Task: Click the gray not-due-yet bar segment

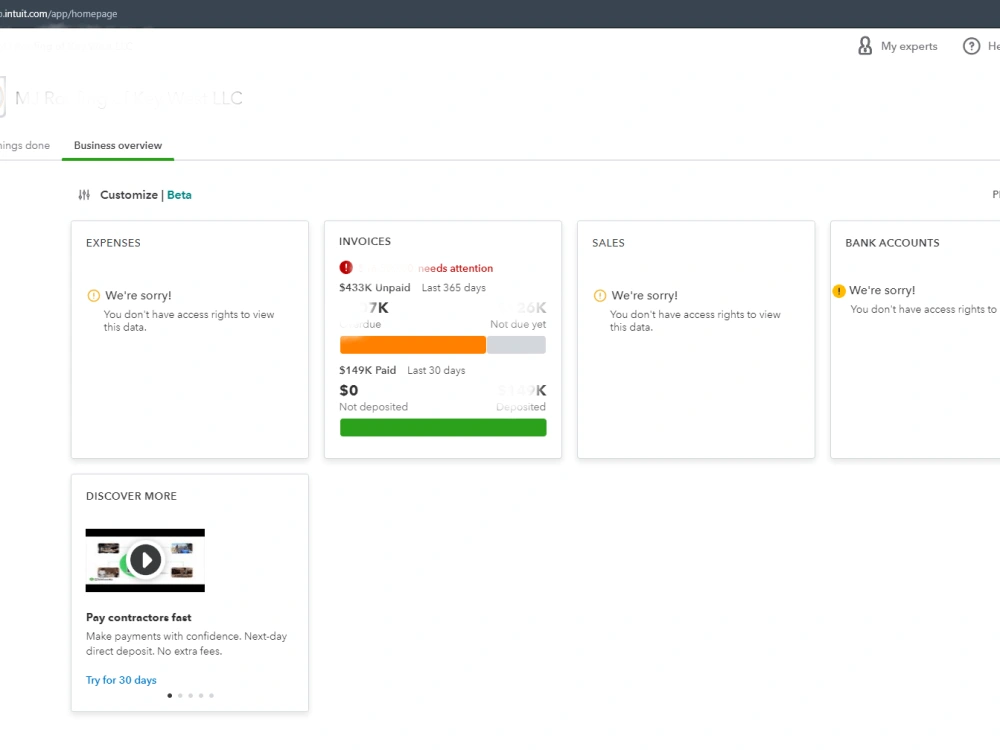Action: pos(516,345)
